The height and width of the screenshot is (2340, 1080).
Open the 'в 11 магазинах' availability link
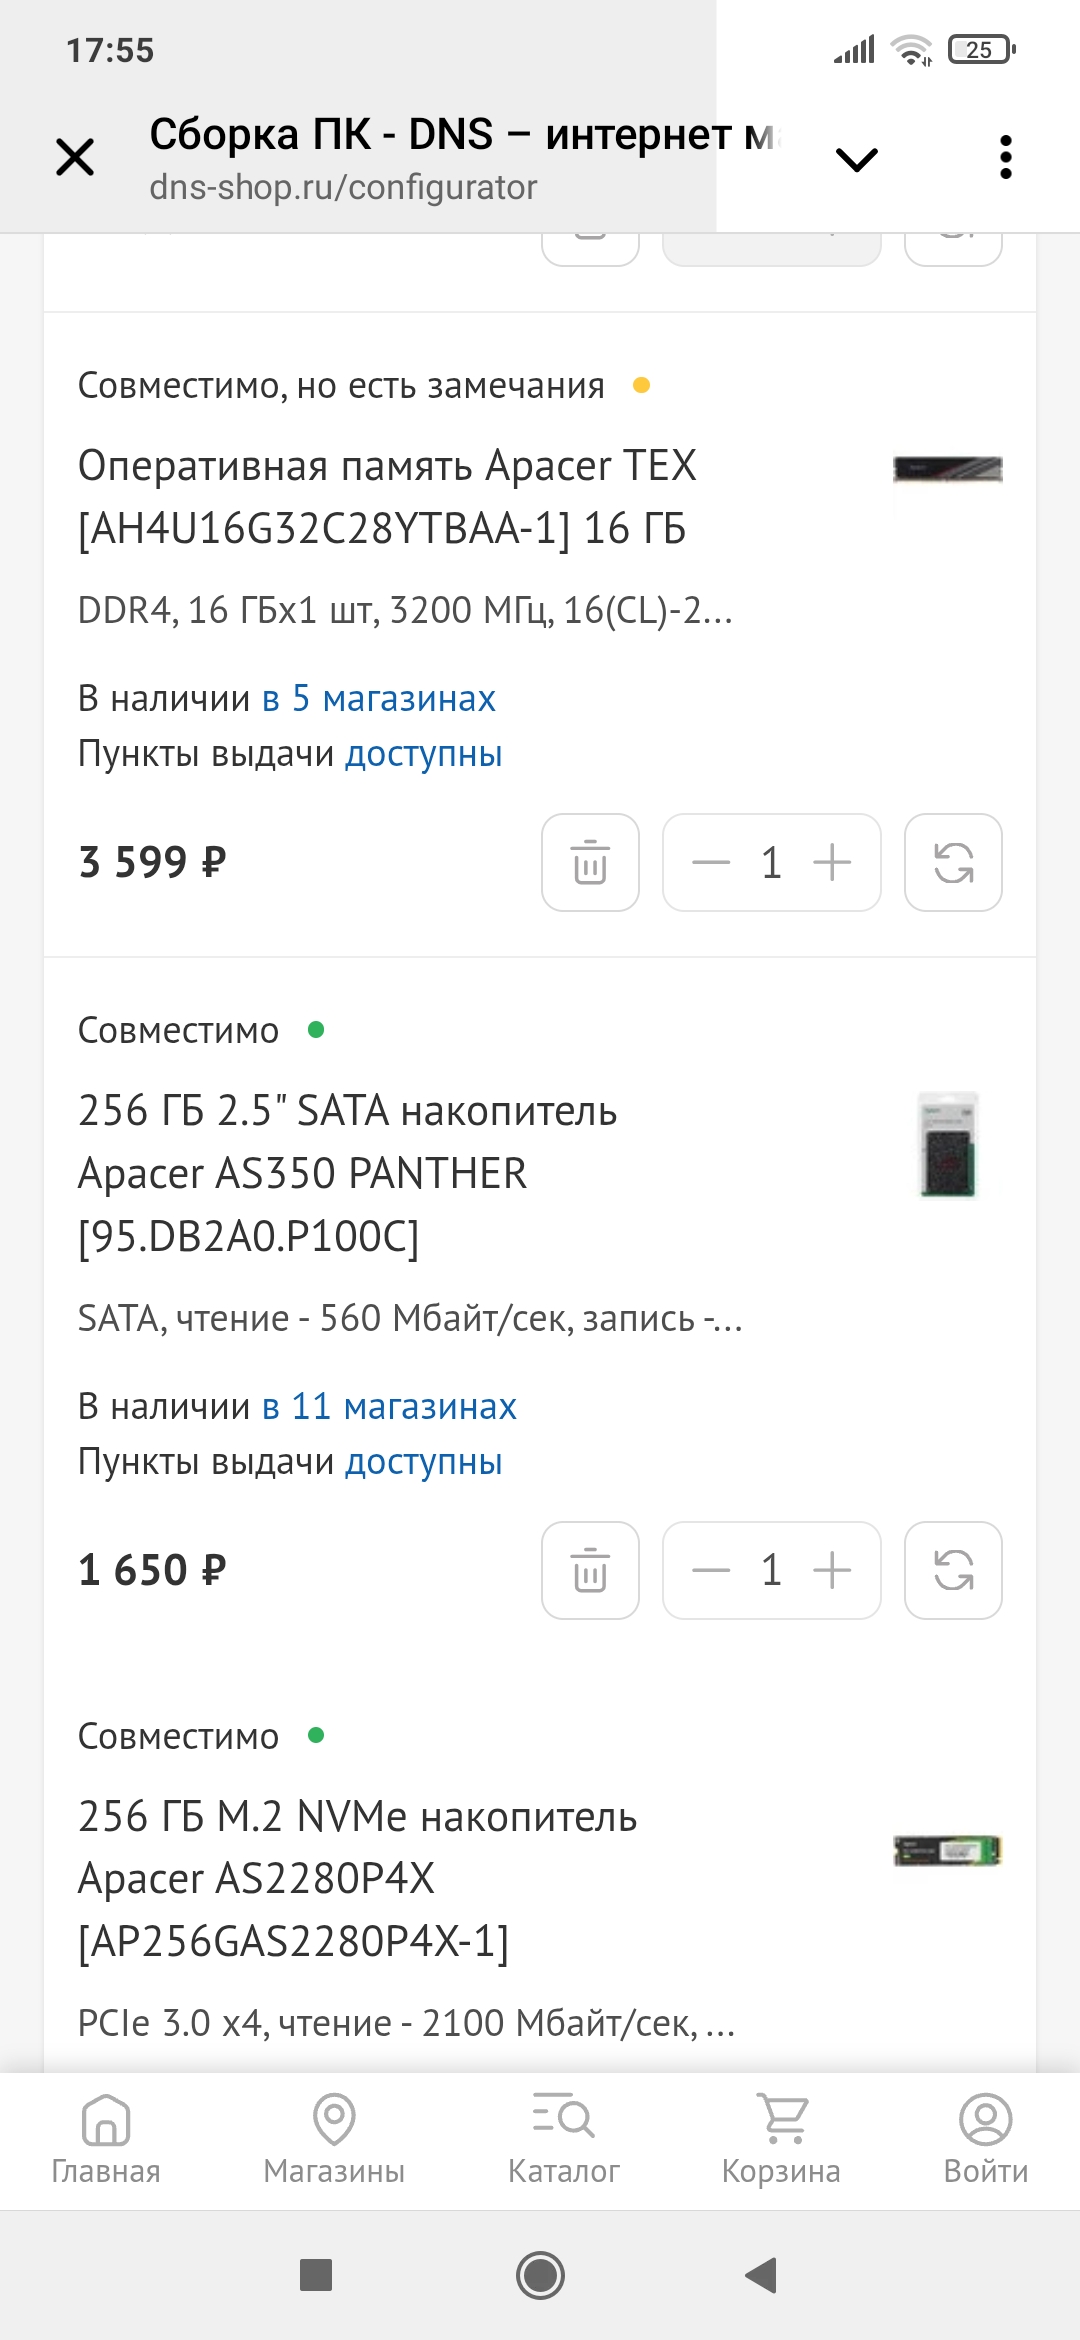[x=389, y=1407]
